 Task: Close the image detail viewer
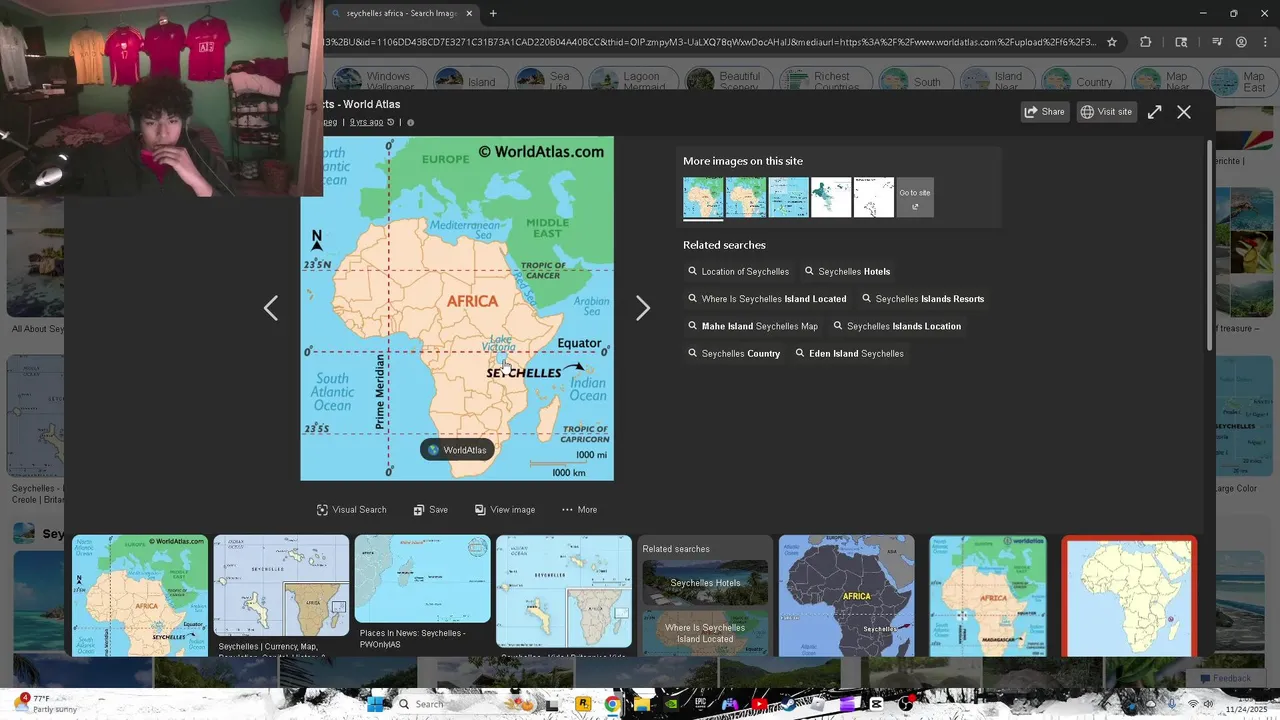pyautogui.click(x=1184, y=112)
